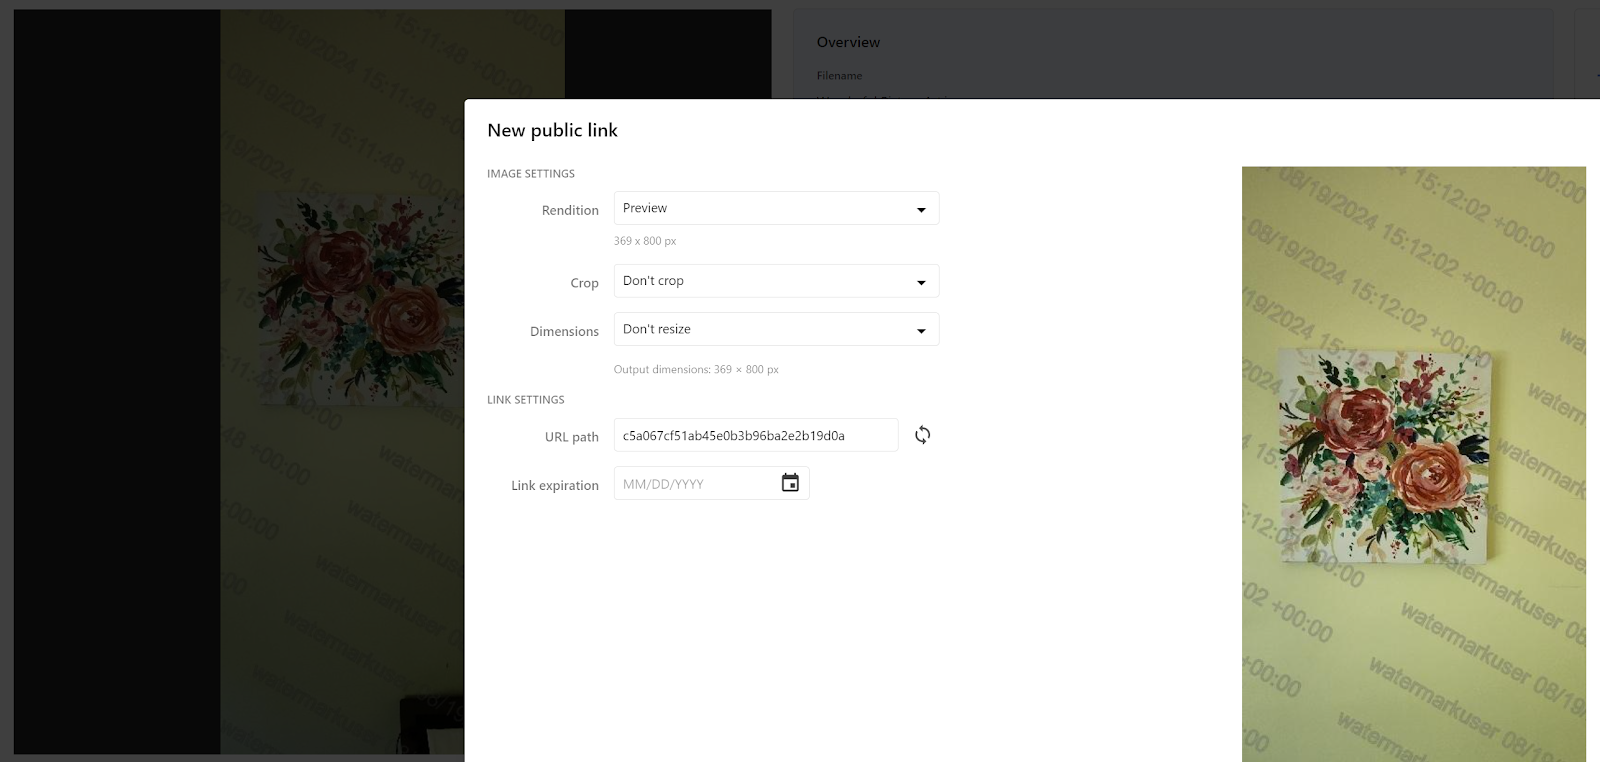Click the Rendition field label
Image resolution: width=1600 pixels, height=762 pixels.
pos(570,210)
